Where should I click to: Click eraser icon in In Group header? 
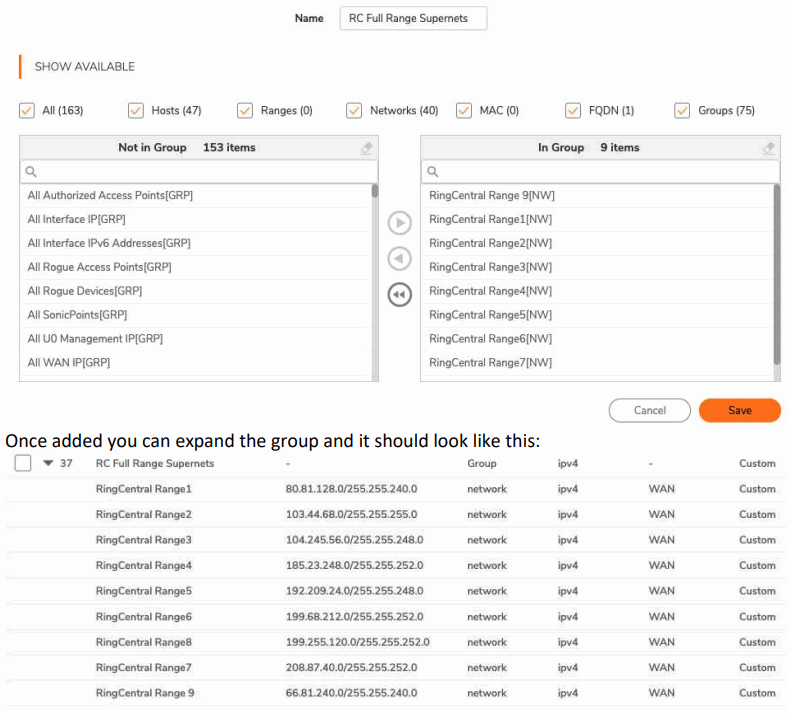click(x=768, y=148)
